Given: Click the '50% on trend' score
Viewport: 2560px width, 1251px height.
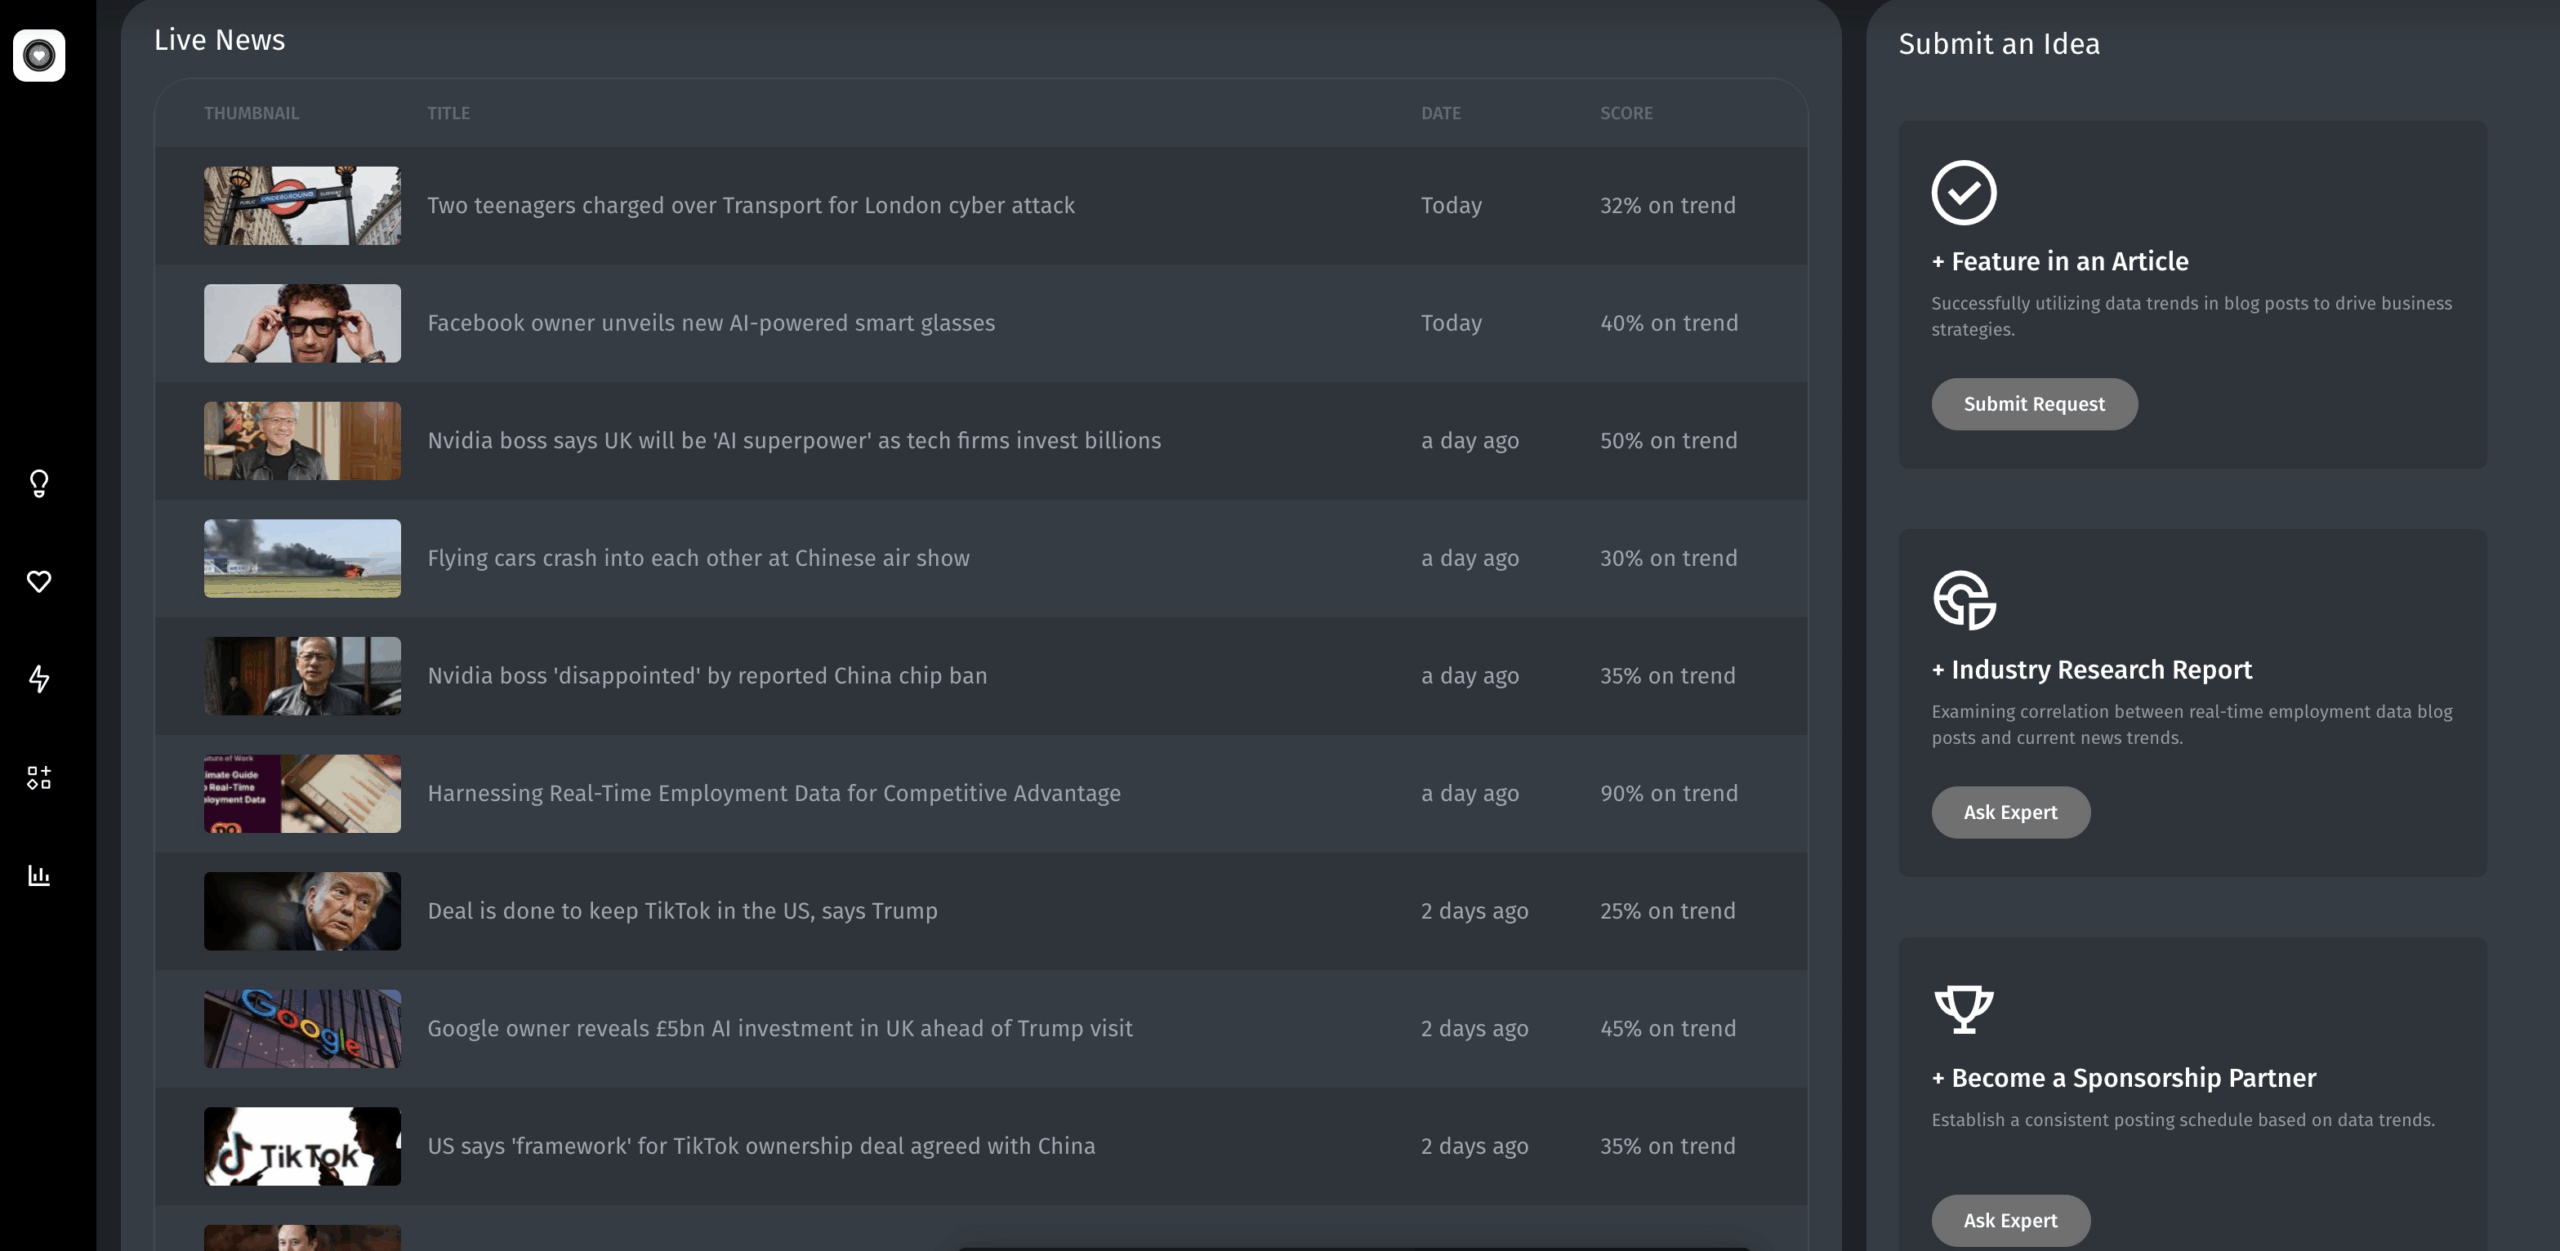Looking at the screenshot, I should pos(1669,441).
